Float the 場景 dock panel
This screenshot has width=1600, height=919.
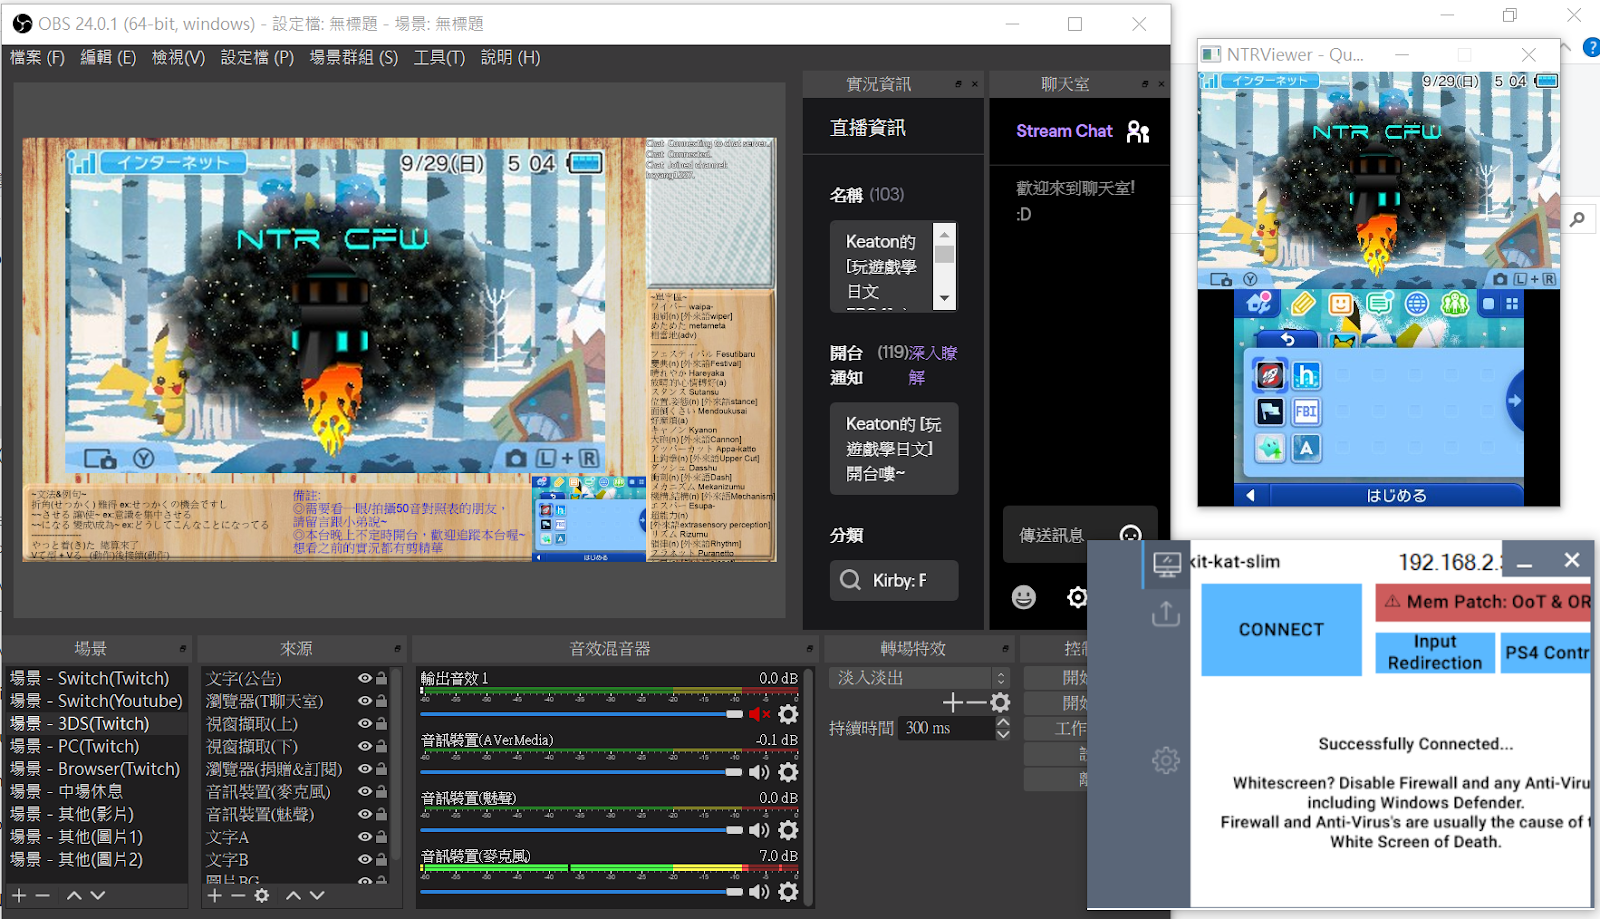tap(183, 649)
